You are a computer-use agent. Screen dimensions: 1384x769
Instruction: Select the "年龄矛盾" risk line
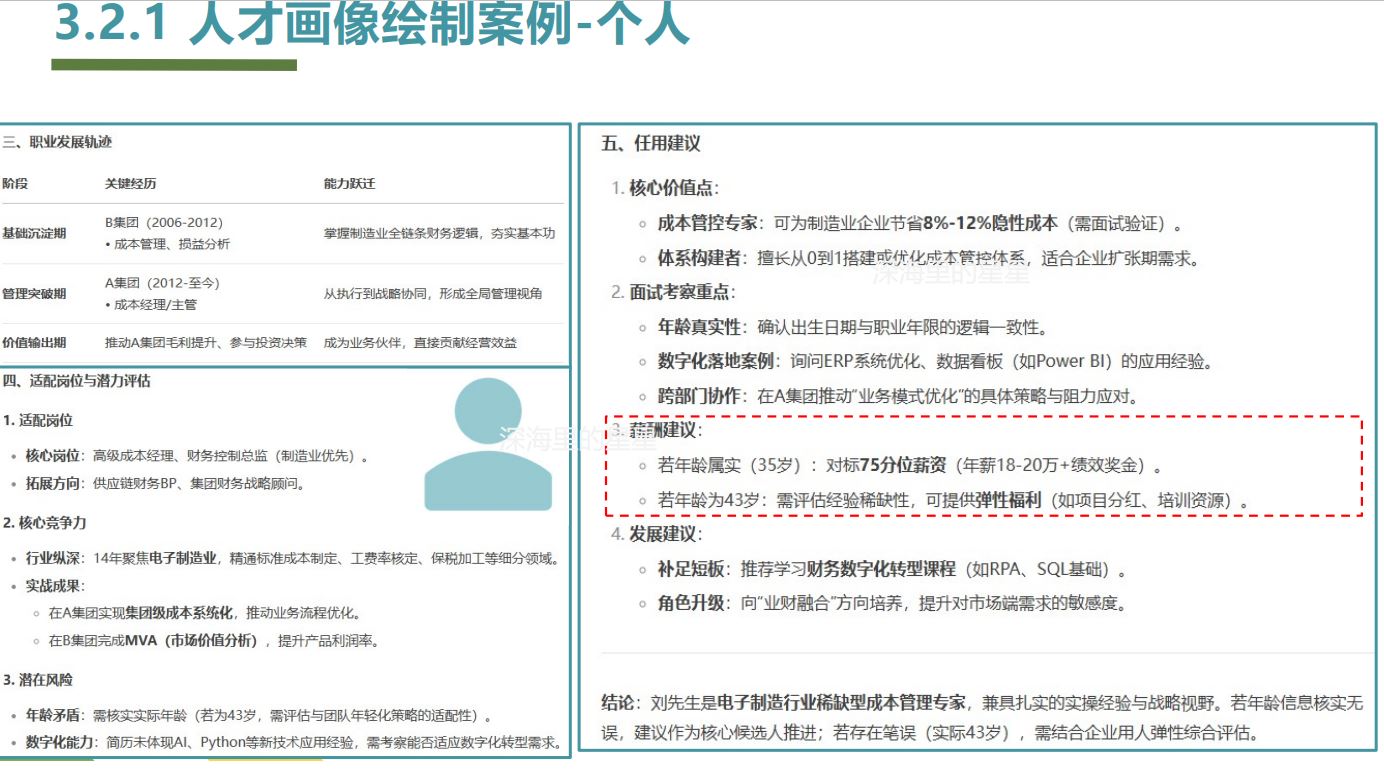coord(259,716)
